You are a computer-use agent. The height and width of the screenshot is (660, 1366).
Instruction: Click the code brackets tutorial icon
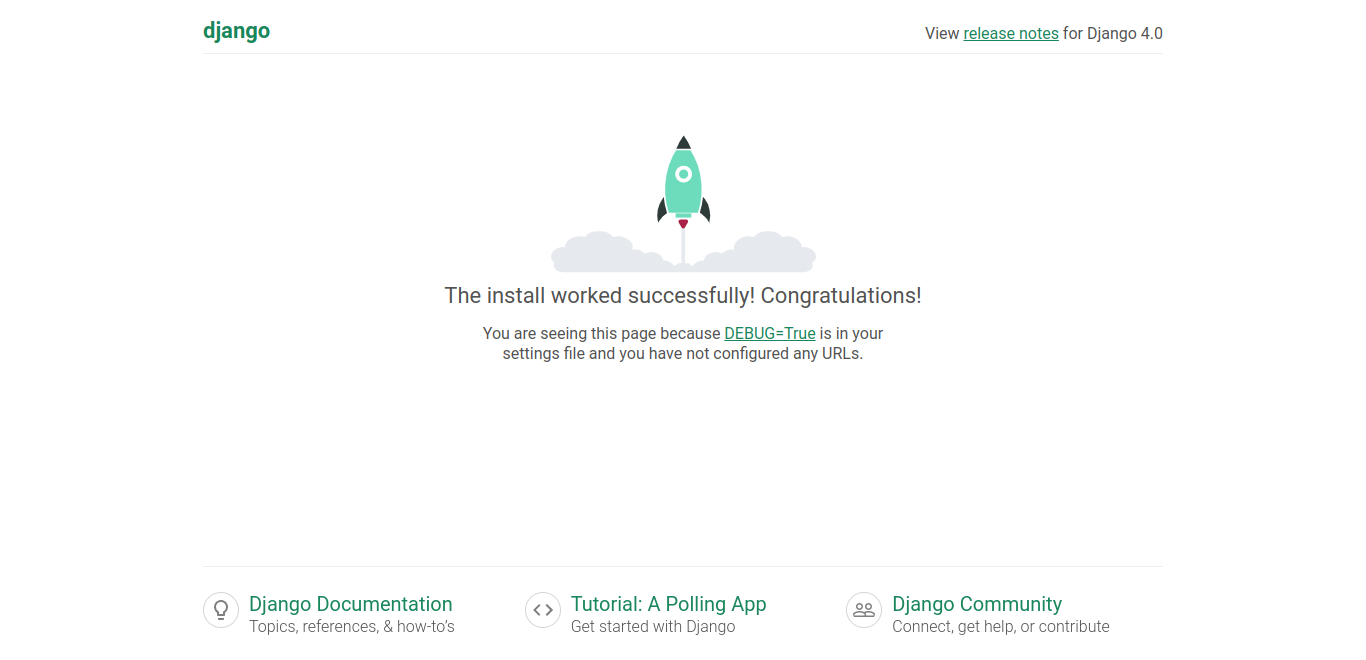(543, 610)
